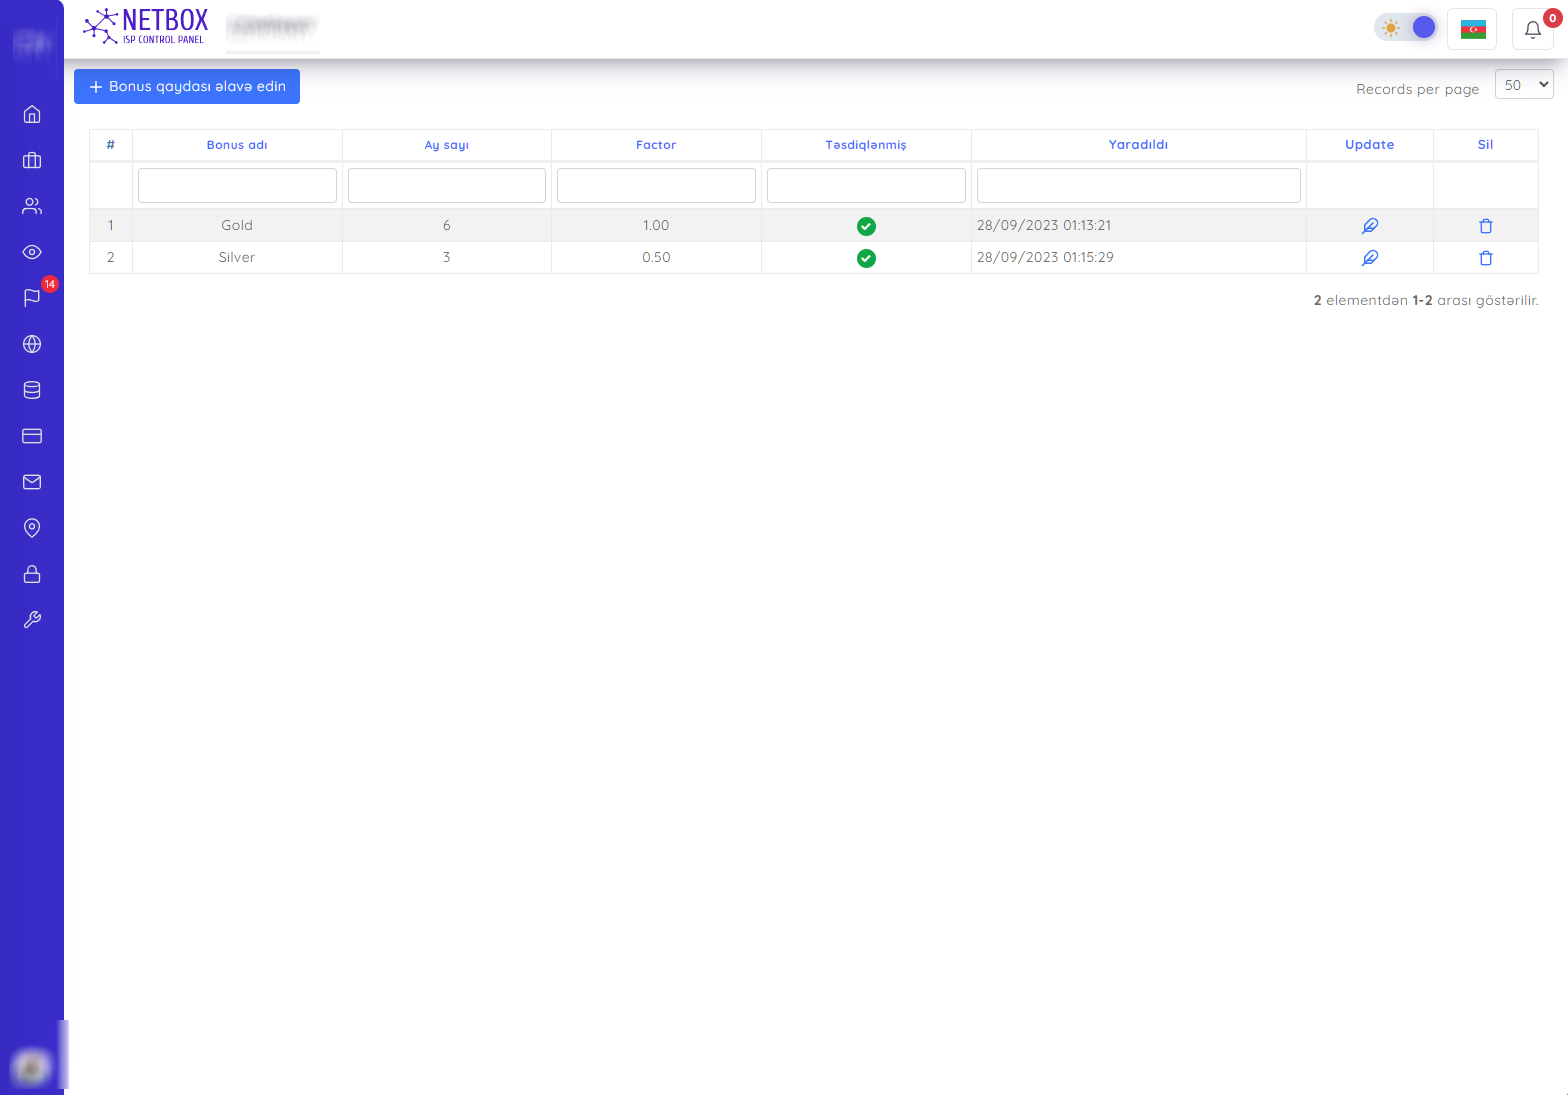The image size is (1568, 1095).
Task: Open the notifications bell
Action: (x=1532, y=29)
